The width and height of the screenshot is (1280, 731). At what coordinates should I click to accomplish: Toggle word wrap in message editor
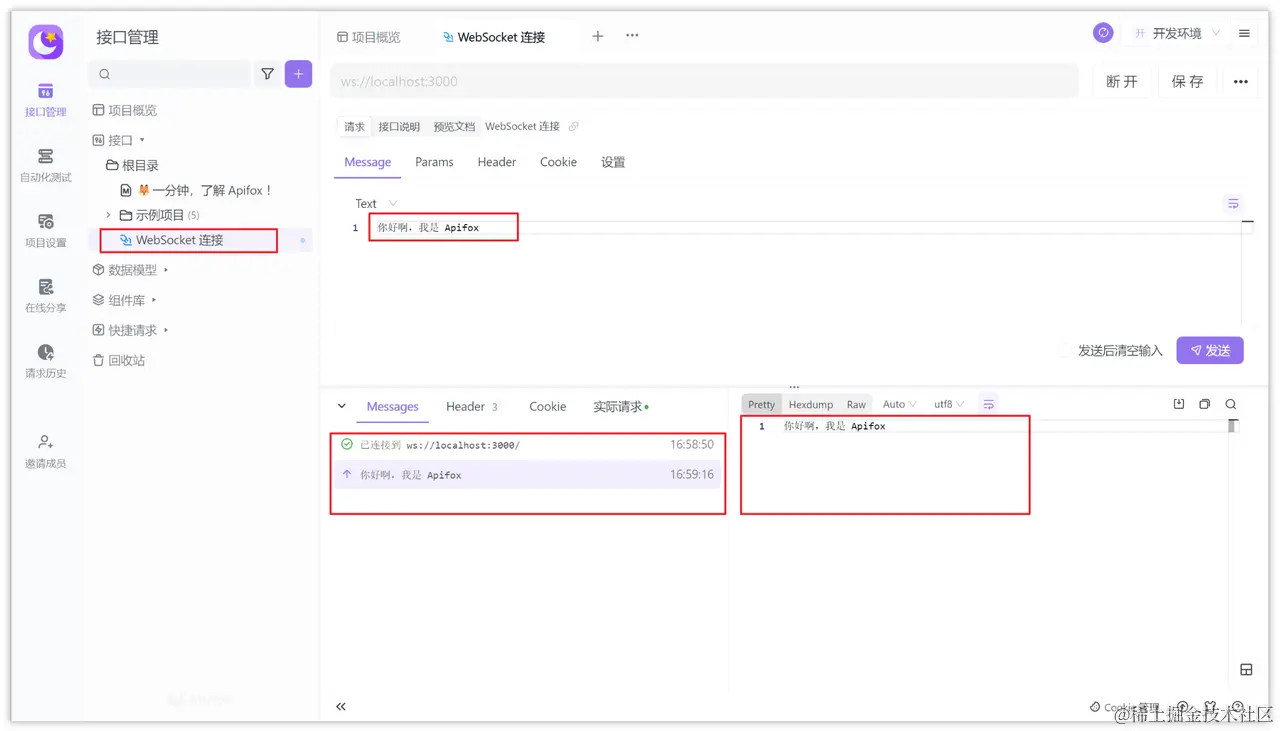[x=1233, y=203]
